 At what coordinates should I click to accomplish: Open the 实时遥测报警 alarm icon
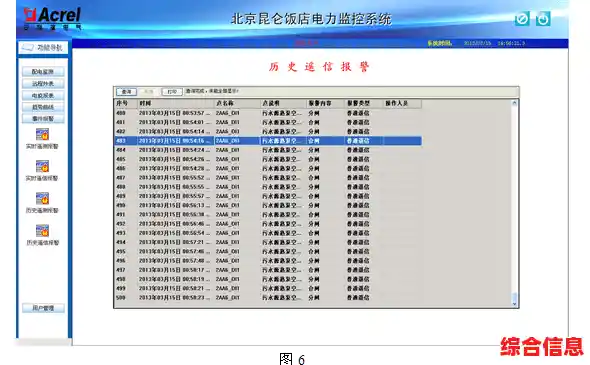coord(43,134)
